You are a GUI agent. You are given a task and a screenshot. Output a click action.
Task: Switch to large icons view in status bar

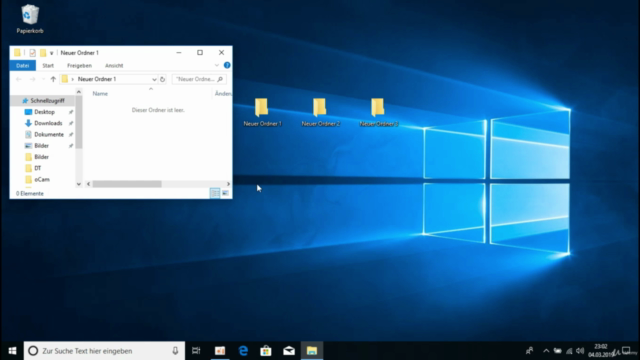225,193
